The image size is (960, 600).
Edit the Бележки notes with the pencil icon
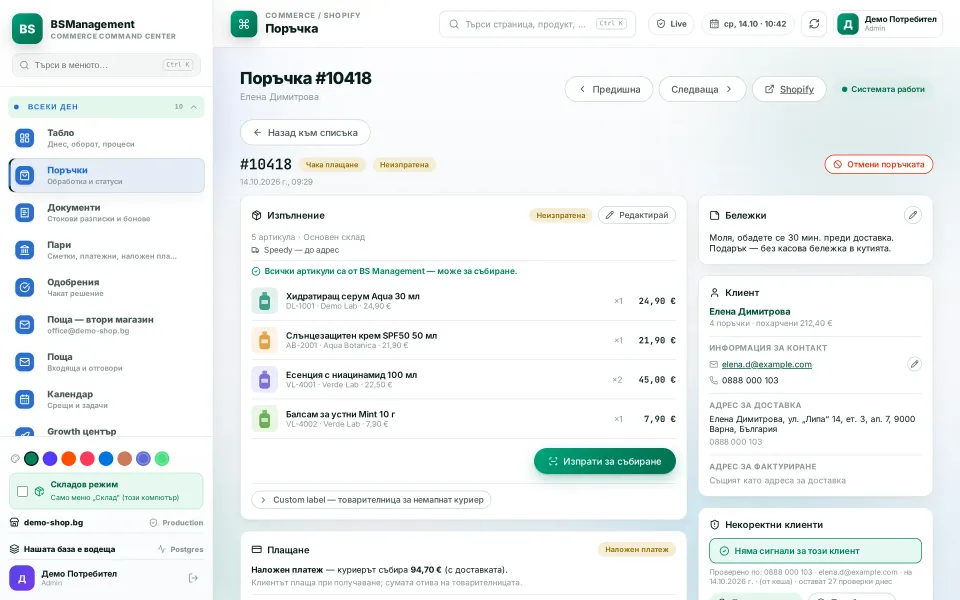point(912,215)
